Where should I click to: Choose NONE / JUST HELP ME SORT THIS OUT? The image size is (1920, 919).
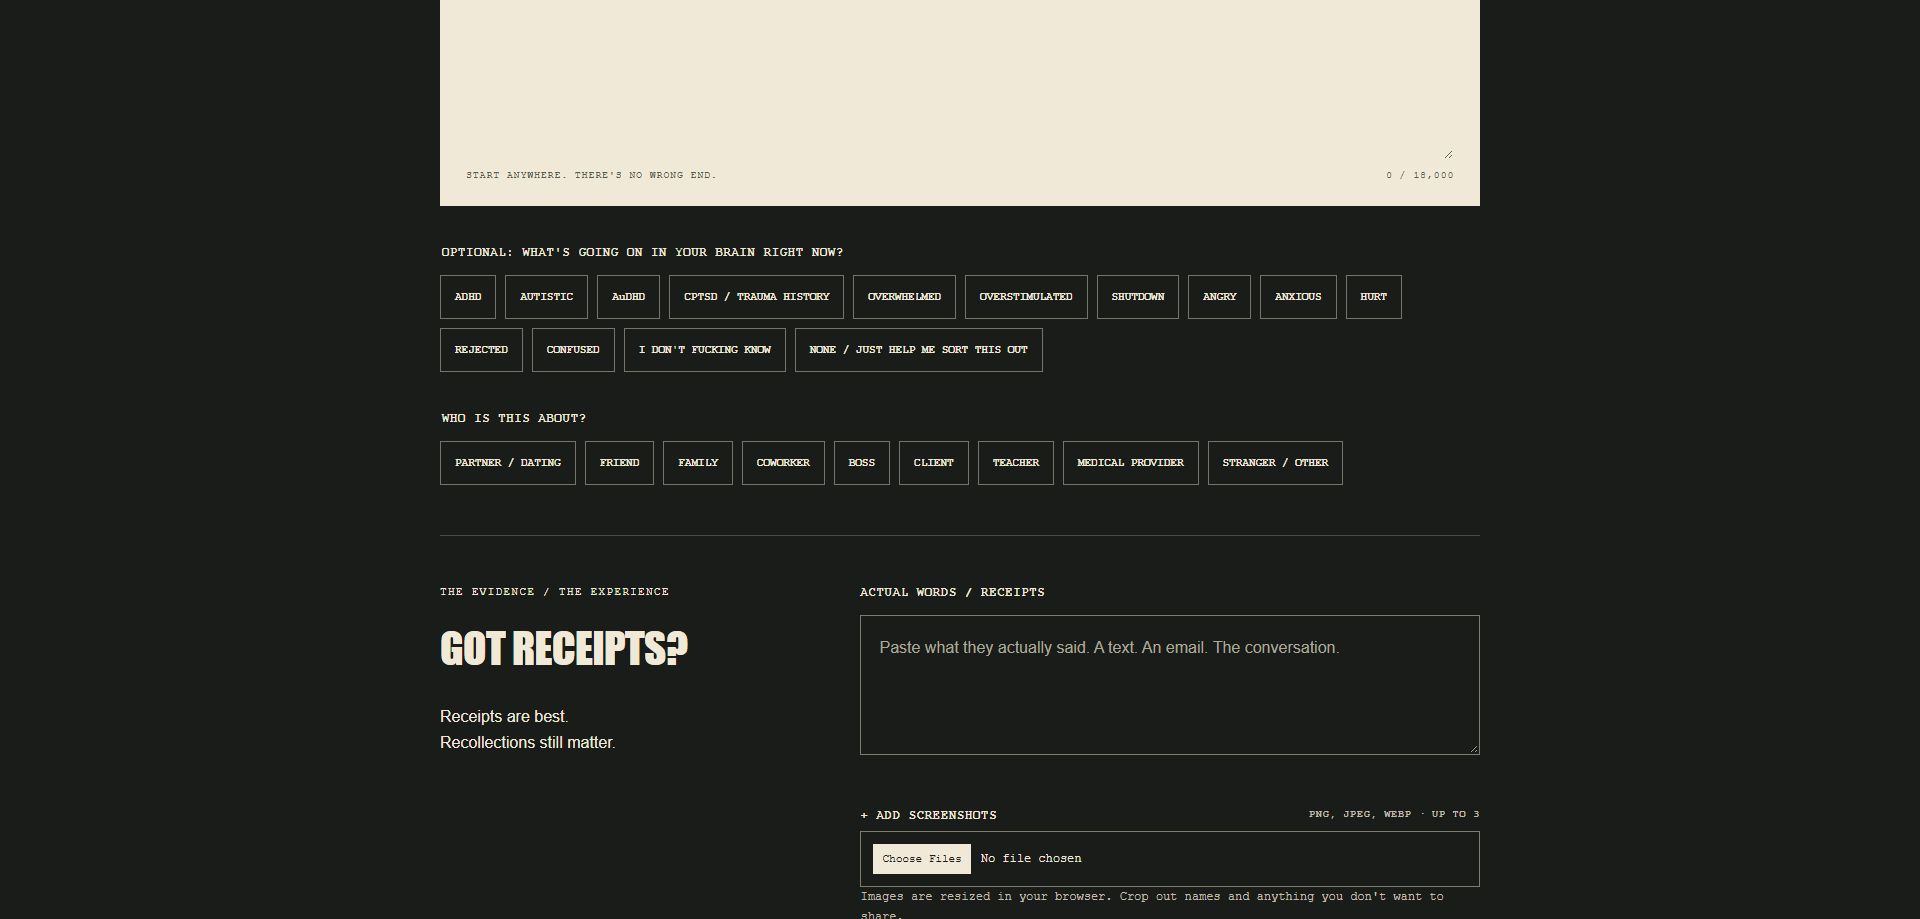[x=919, y=350]
